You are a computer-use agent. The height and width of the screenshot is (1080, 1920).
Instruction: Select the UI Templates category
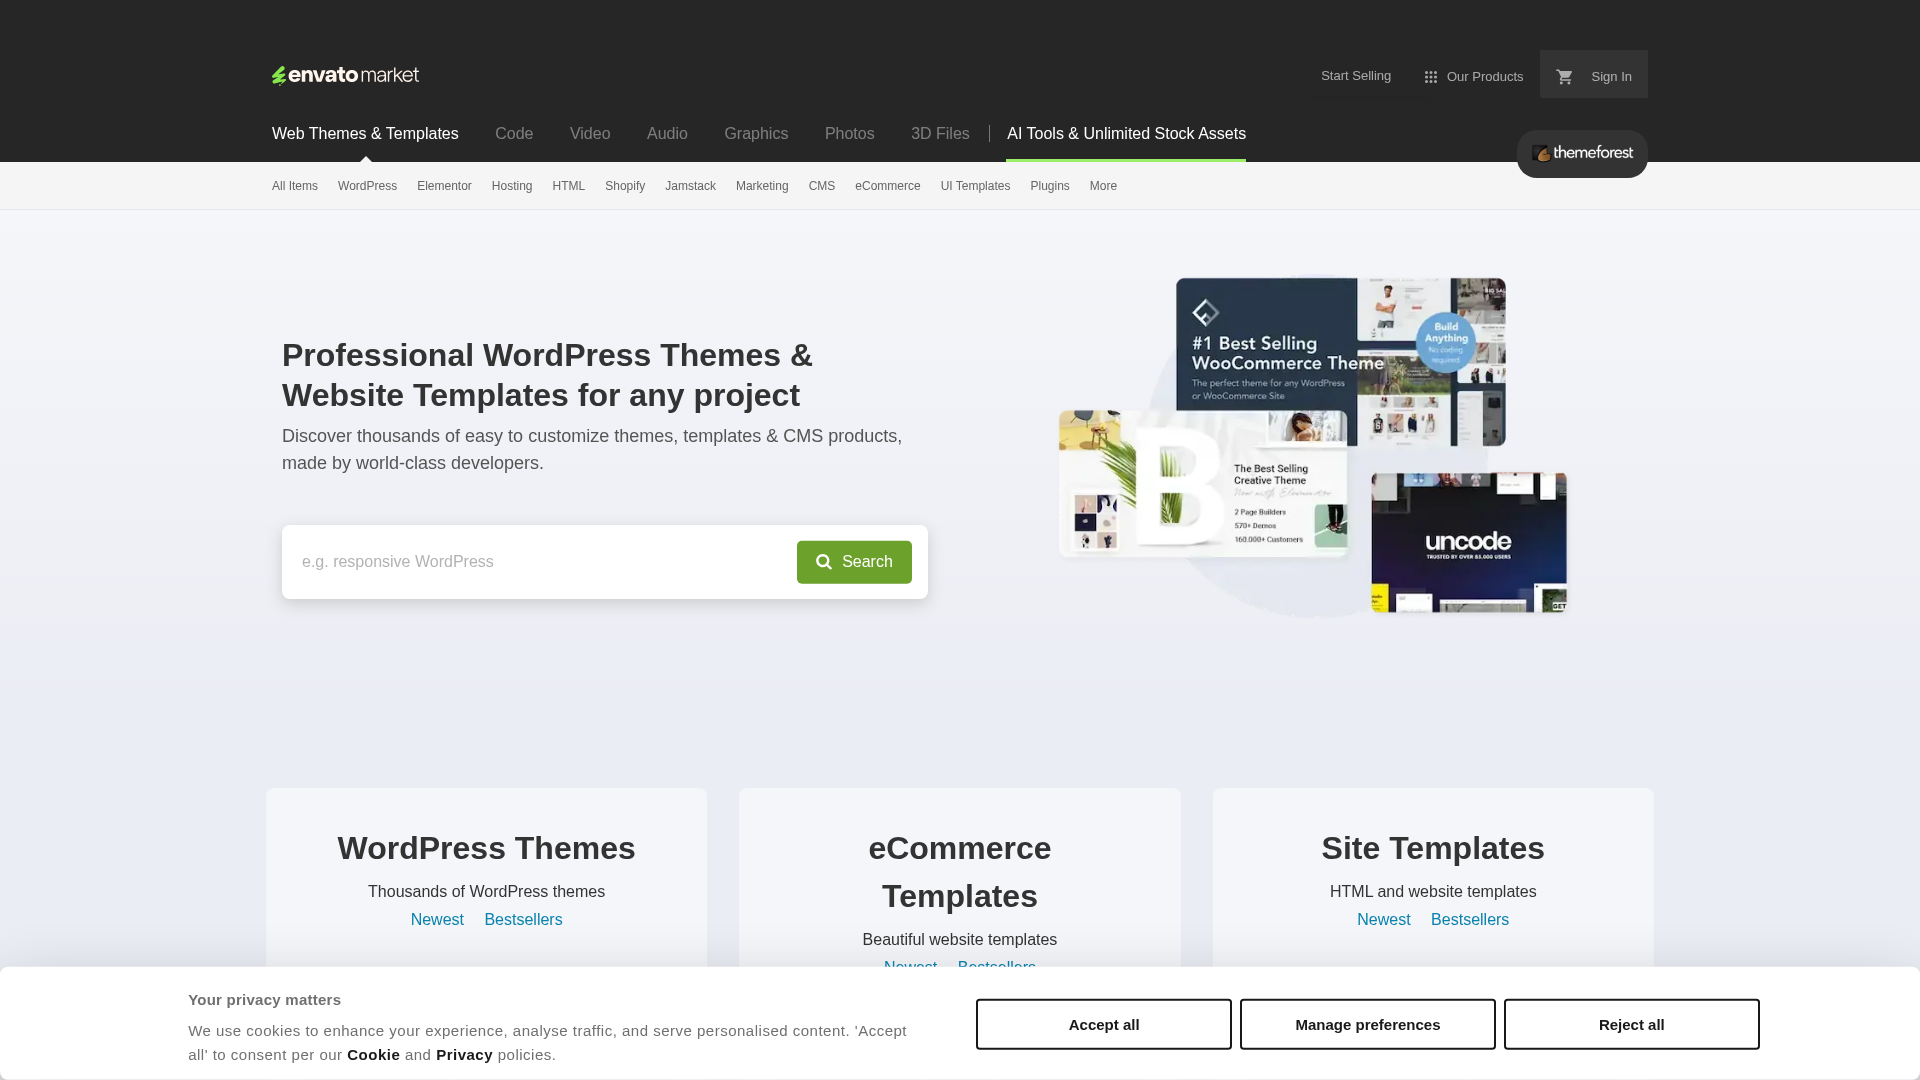tap(975, 186)
